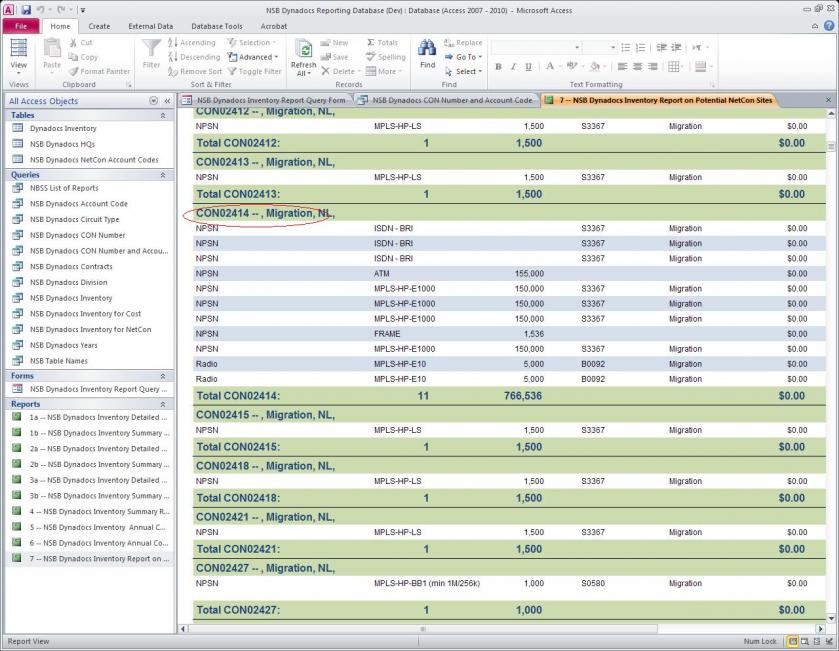Click the bullets list icon
The width and height of the screenshot is (839, 651).
click(626, 48)
